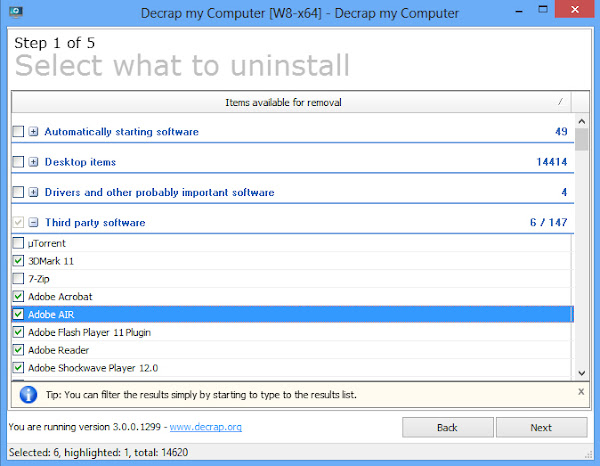Viewport: 600px width, 466px height.
Task: Select the 3DMark 11 list row
Action: [x=292, y=261]
